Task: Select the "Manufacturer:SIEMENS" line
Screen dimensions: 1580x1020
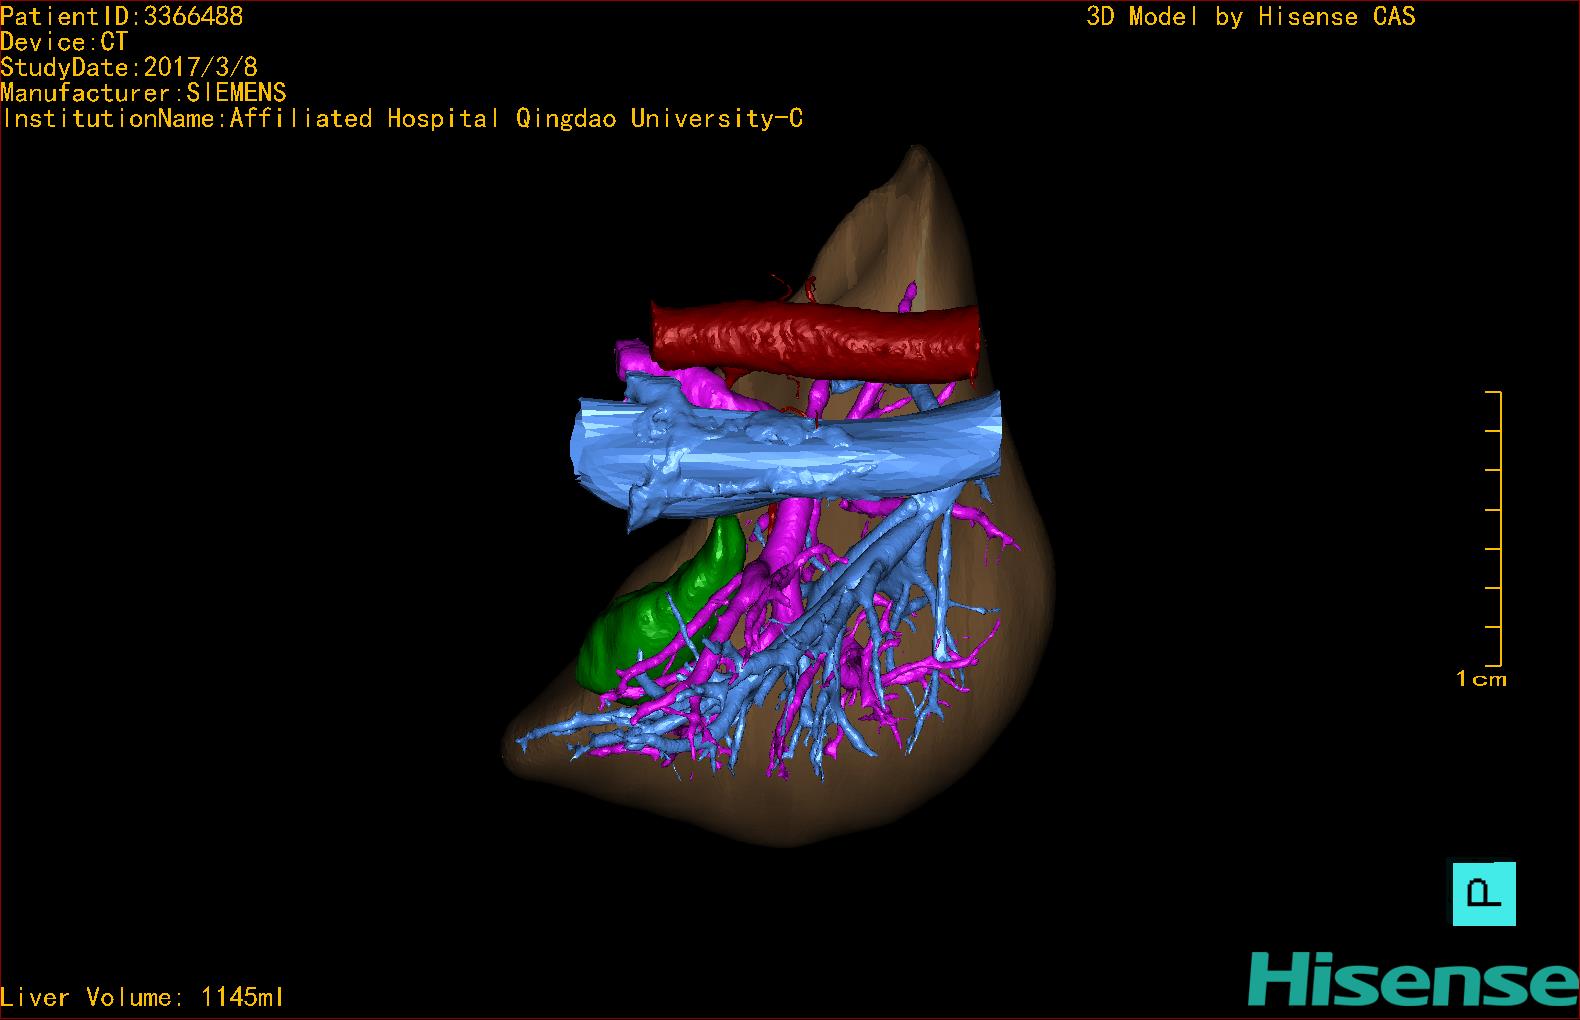Action: click(144, 93)
